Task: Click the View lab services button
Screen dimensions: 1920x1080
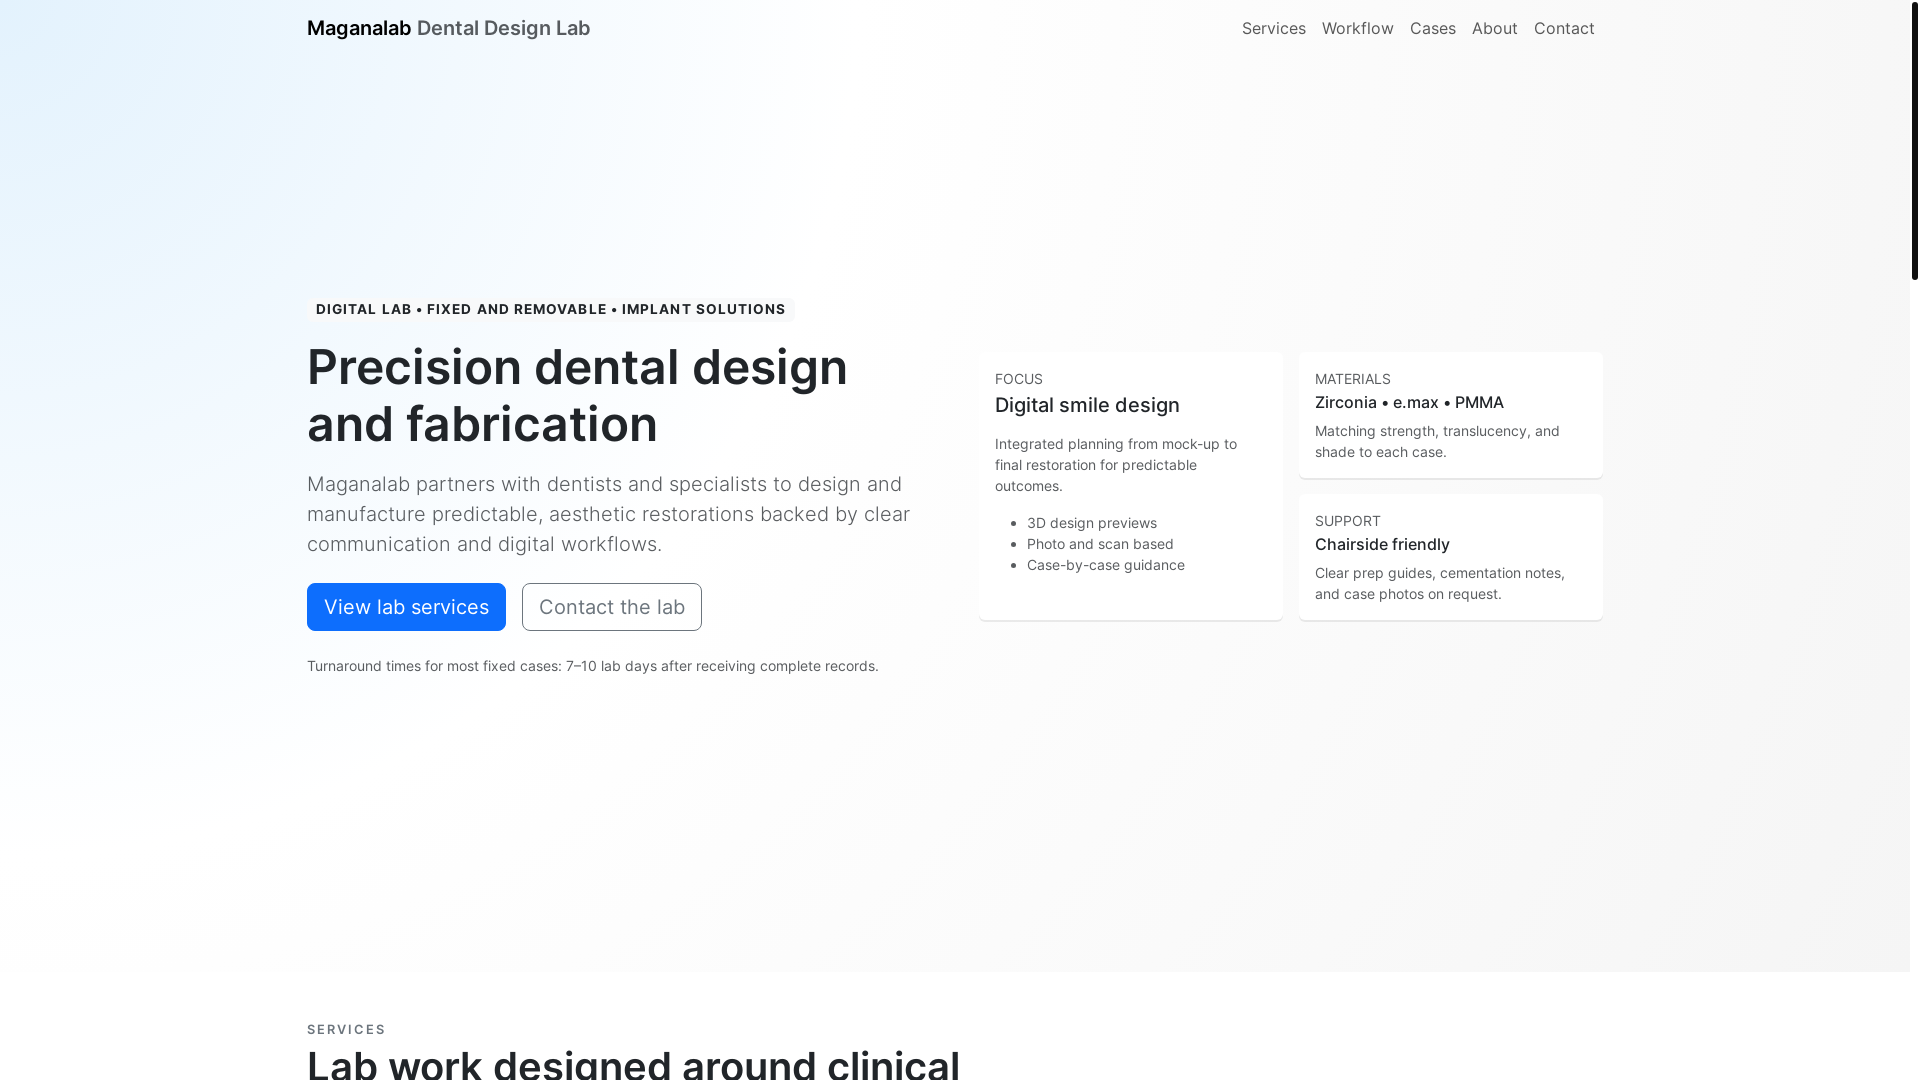Action: pyautogui.click(x=406, y=607)
